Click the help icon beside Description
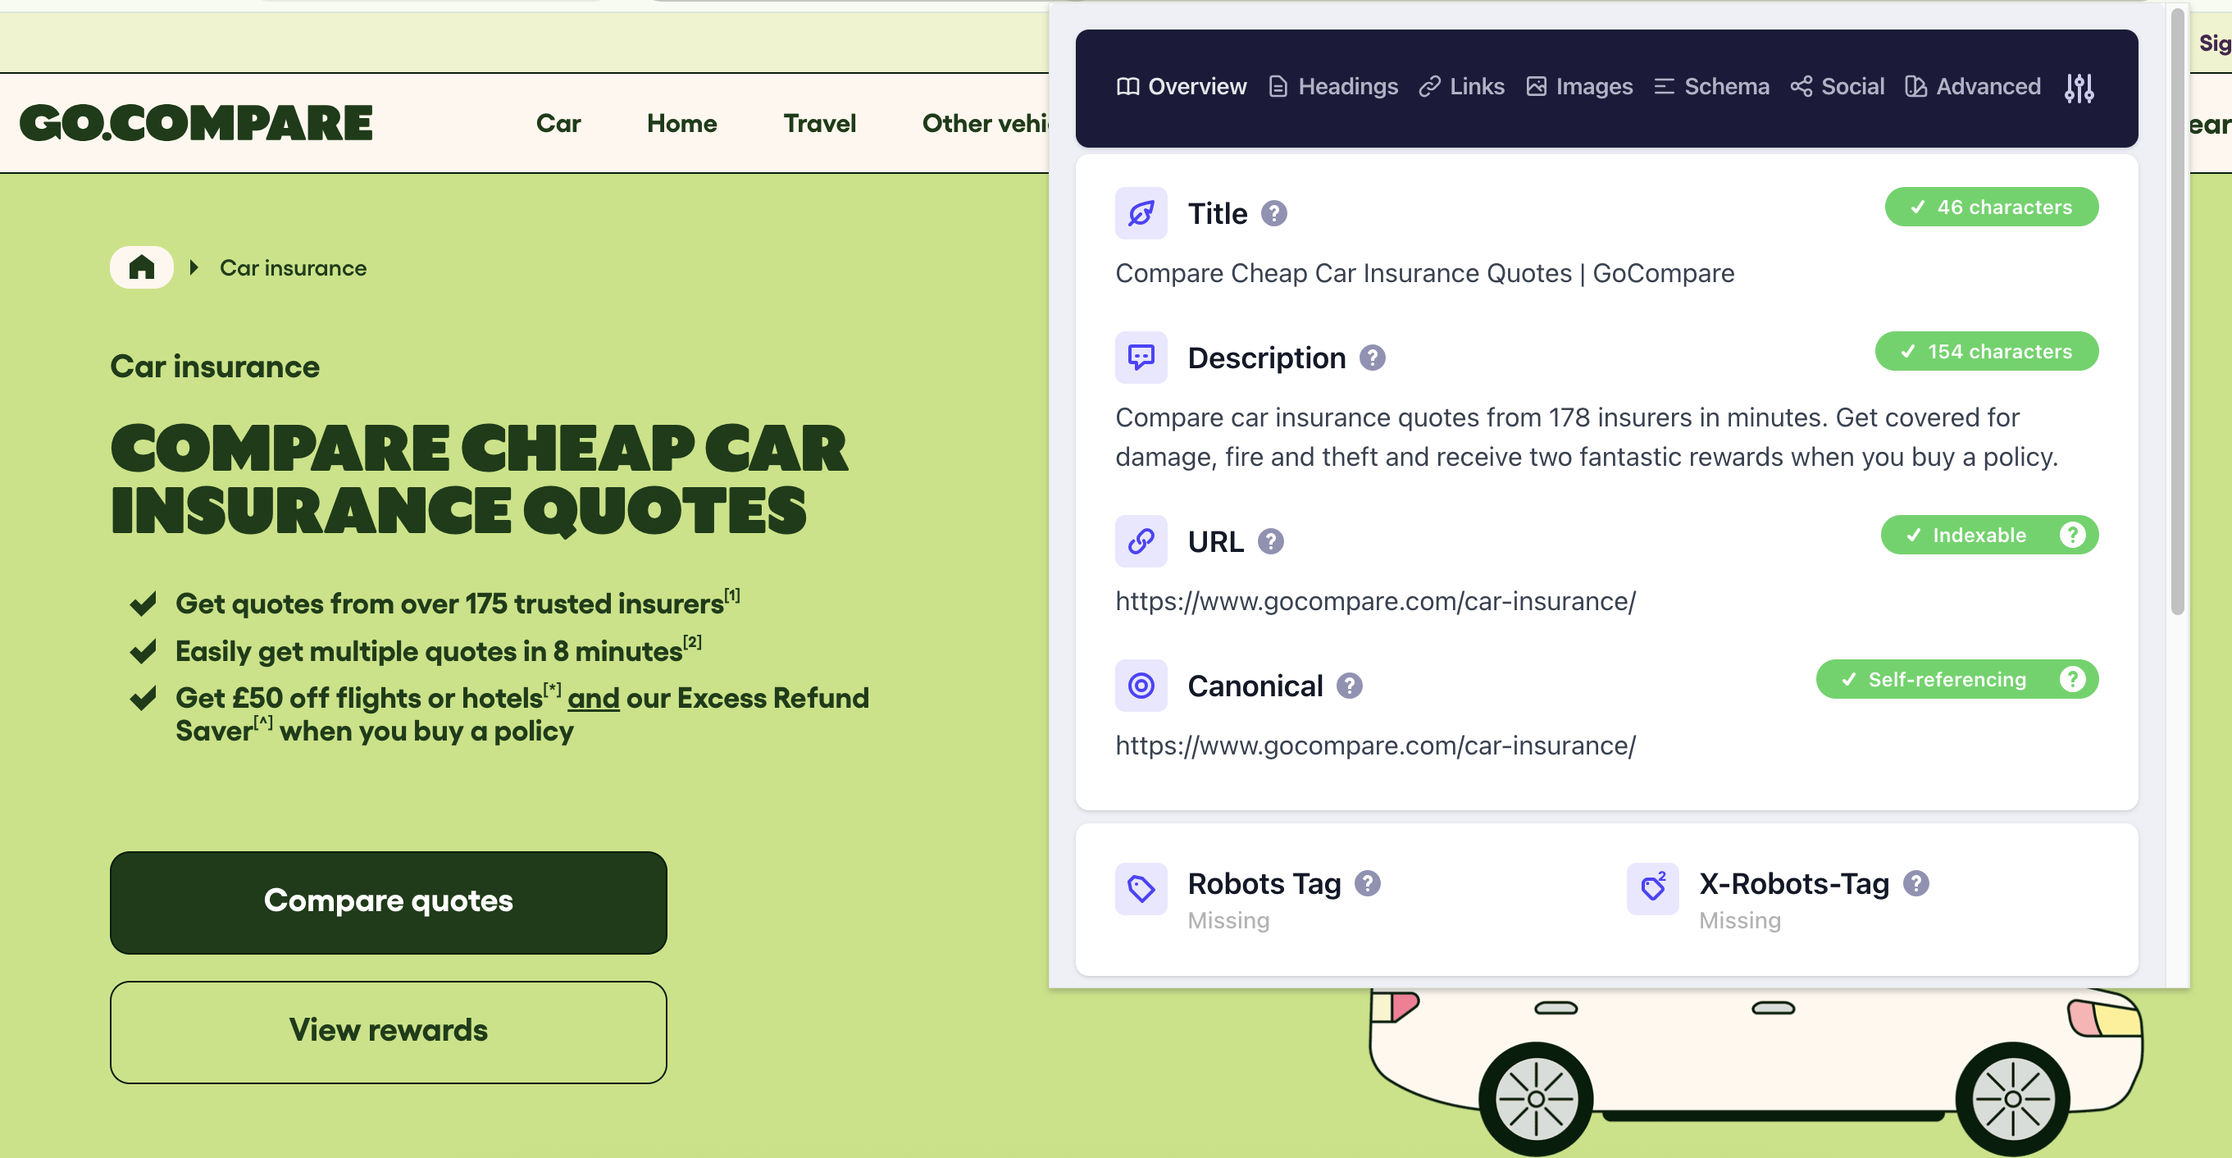 (x=1372, y=358)
